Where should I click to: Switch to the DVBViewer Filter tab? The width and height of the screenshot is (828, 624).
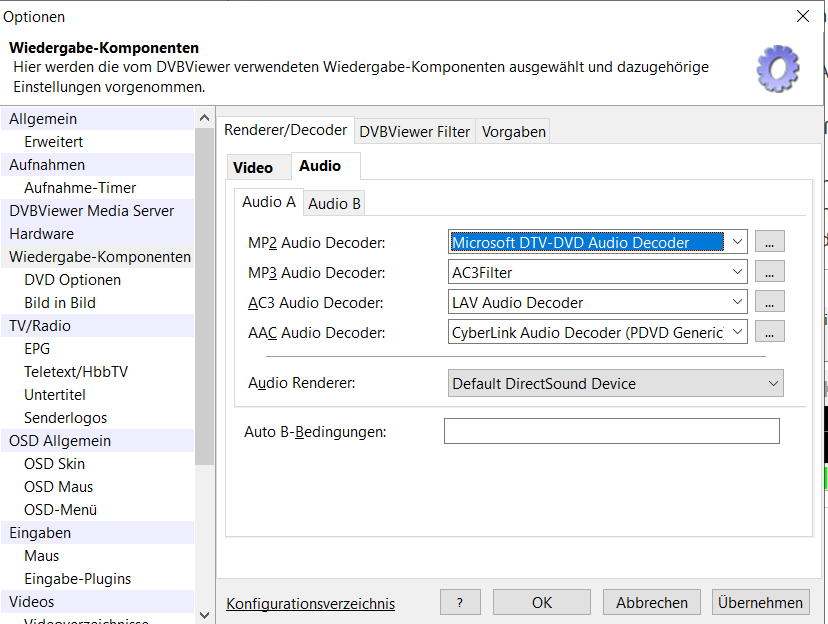tap(414, 131)
